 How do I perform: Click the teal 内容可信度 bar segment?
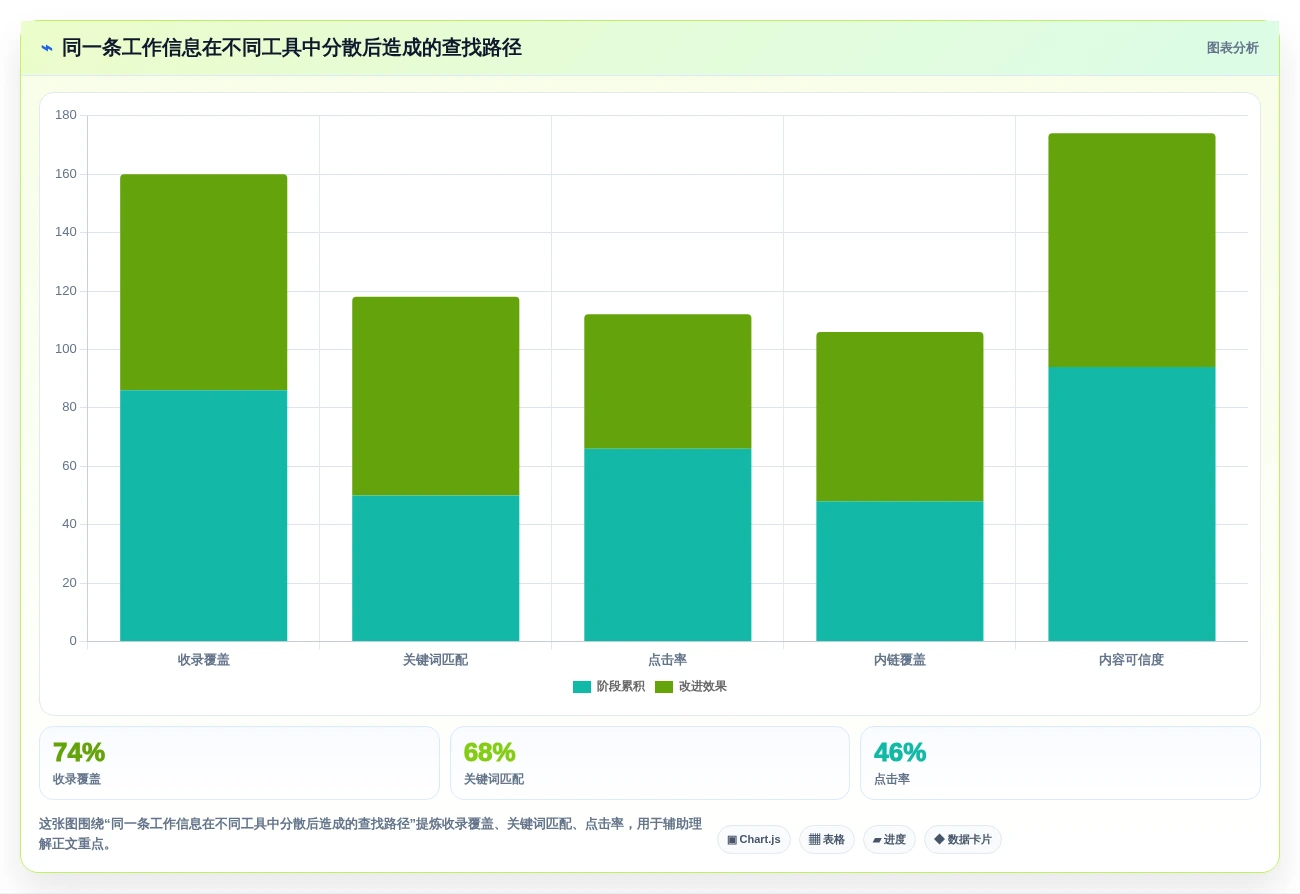tap(1131, 504)
